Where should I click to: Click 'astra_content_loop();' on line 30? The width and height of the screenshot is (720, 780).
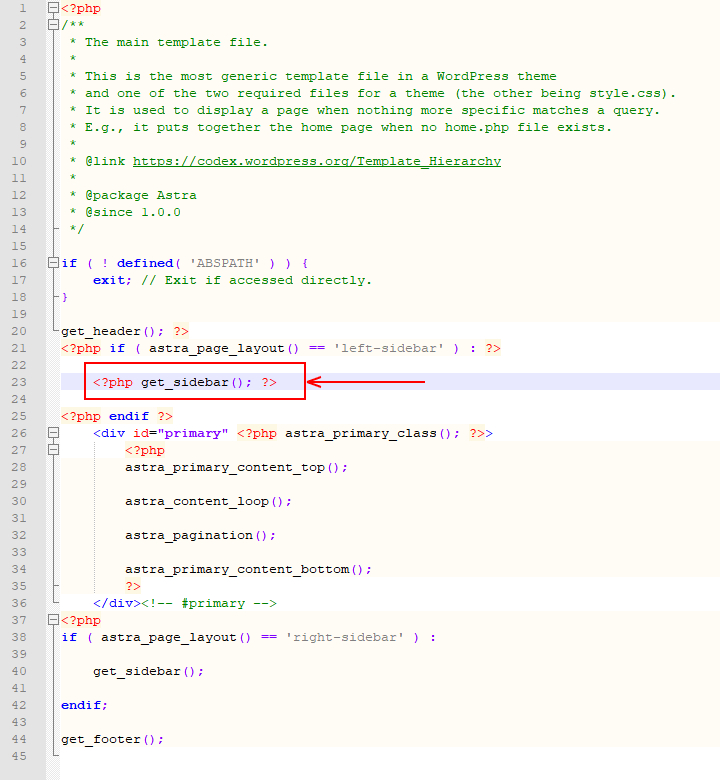click(x=208, y=501)
